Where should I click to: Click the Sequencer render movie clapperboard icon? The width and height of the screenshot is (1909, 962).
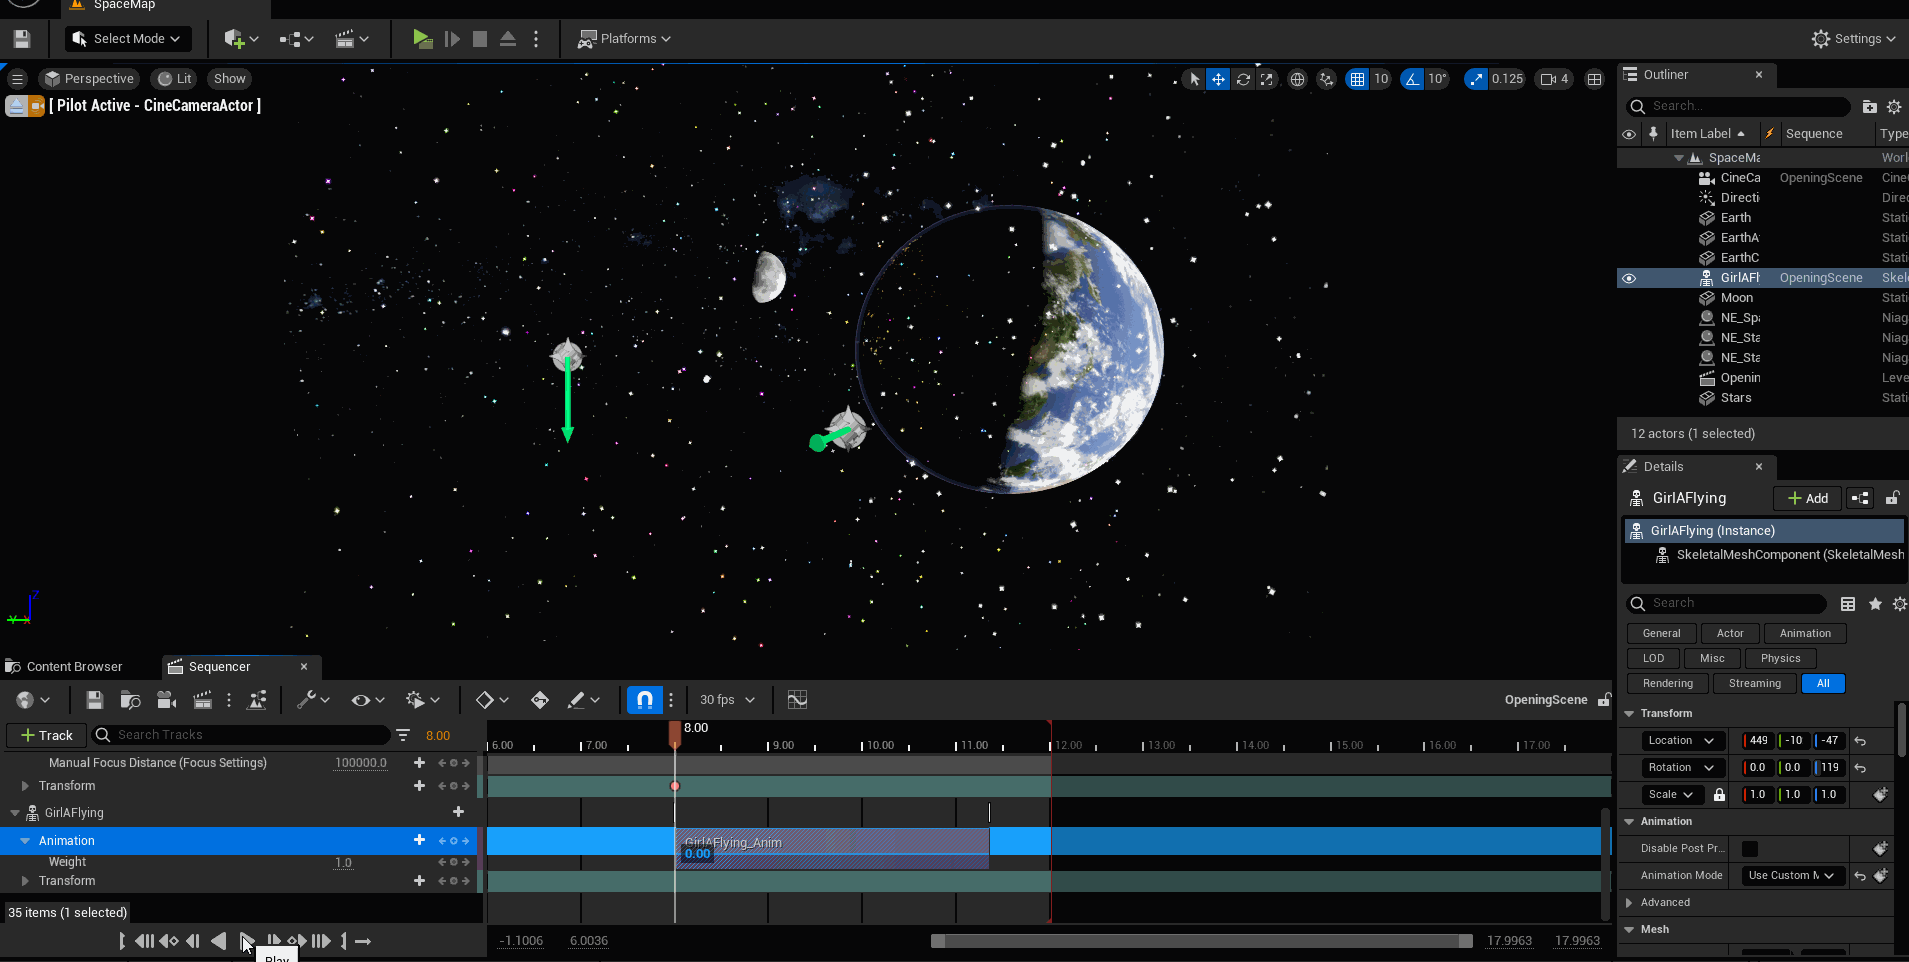click(202, 700)
